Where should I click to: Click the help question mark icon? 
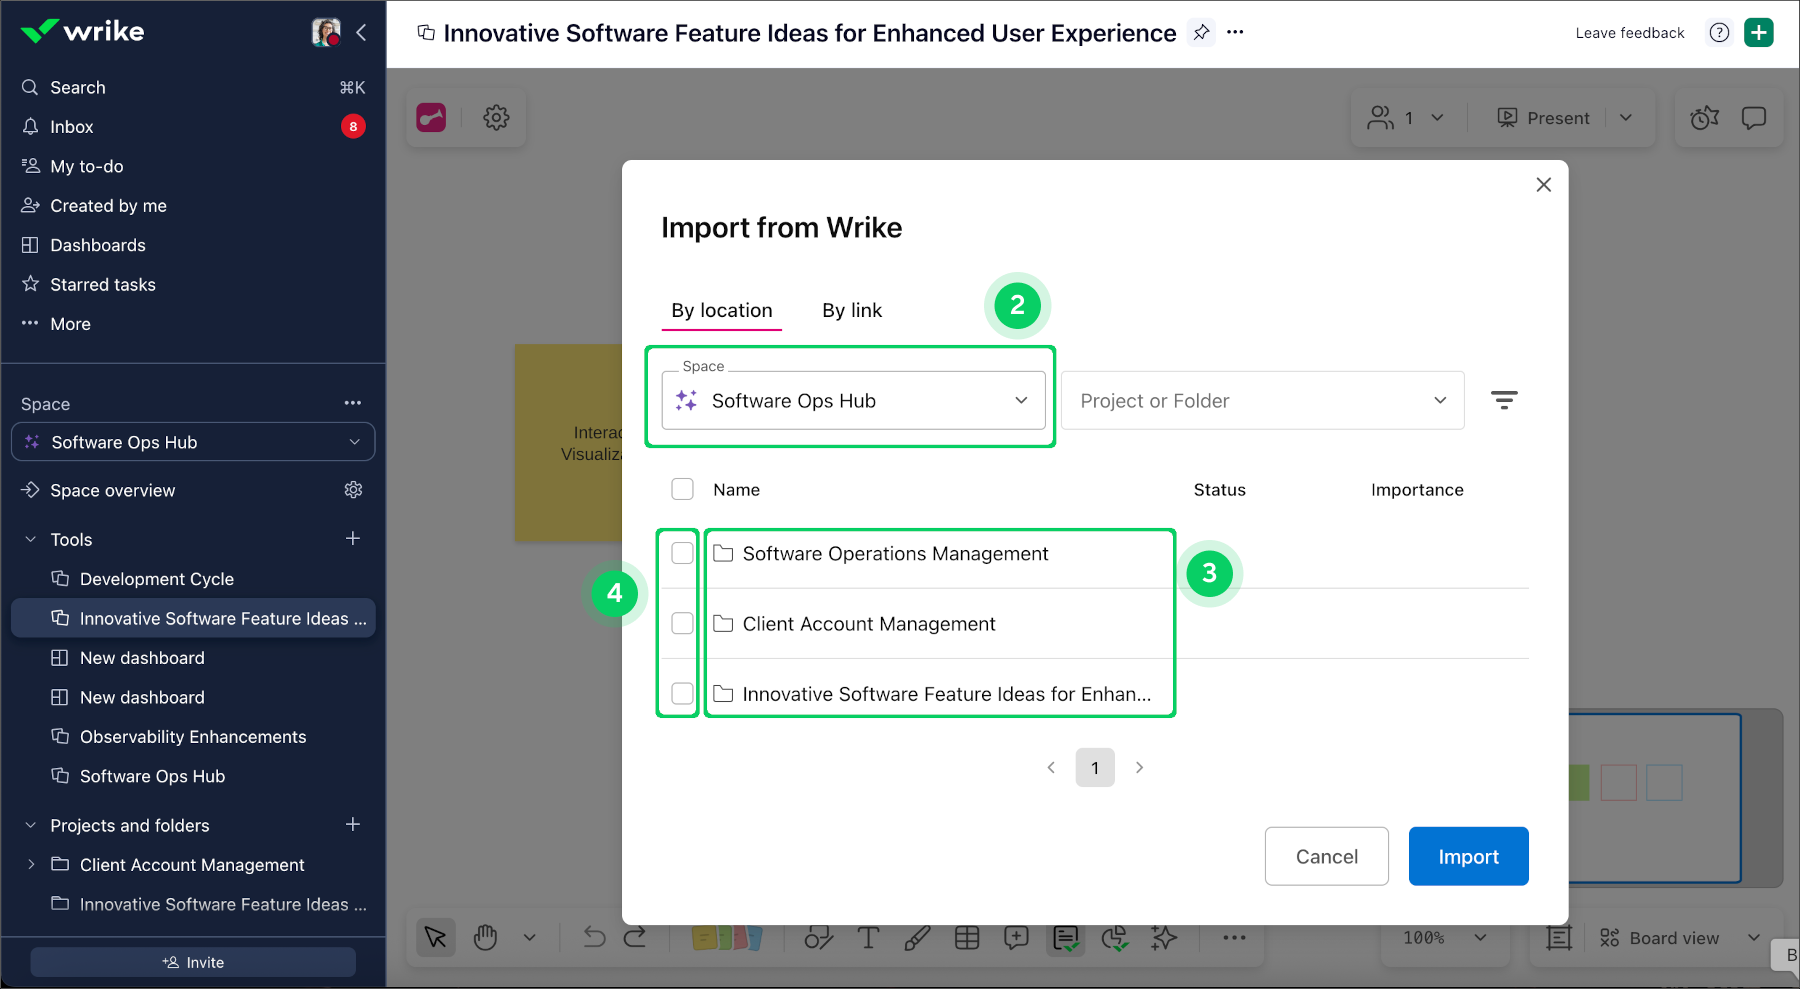(1719, 32)
